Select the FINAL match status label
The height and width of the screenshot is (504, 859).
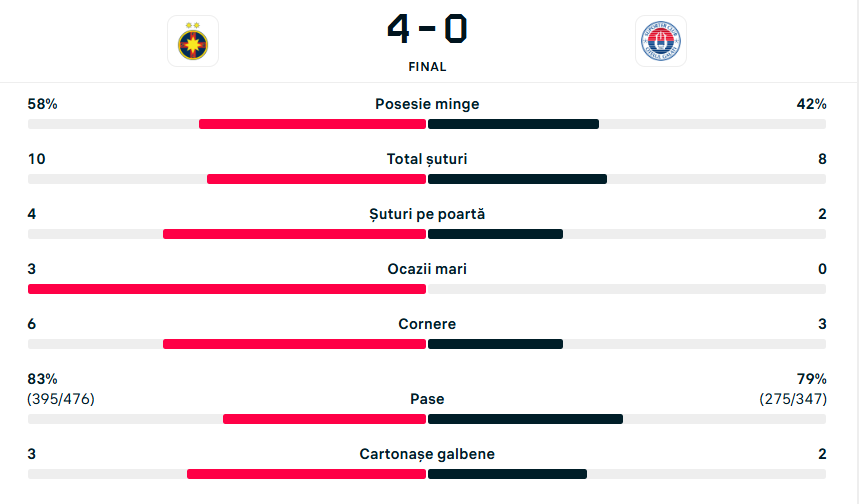pyautogui.click(x=427, y=67)
